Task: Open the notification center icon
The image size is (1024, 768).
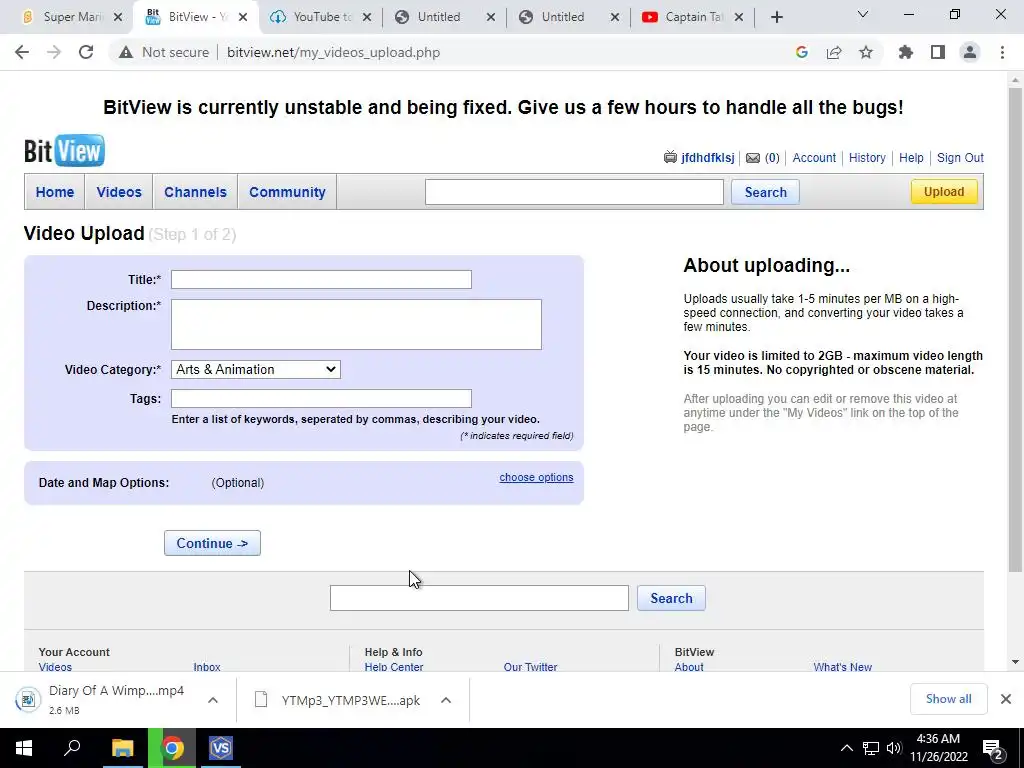Action: click(x=992, y=749)
